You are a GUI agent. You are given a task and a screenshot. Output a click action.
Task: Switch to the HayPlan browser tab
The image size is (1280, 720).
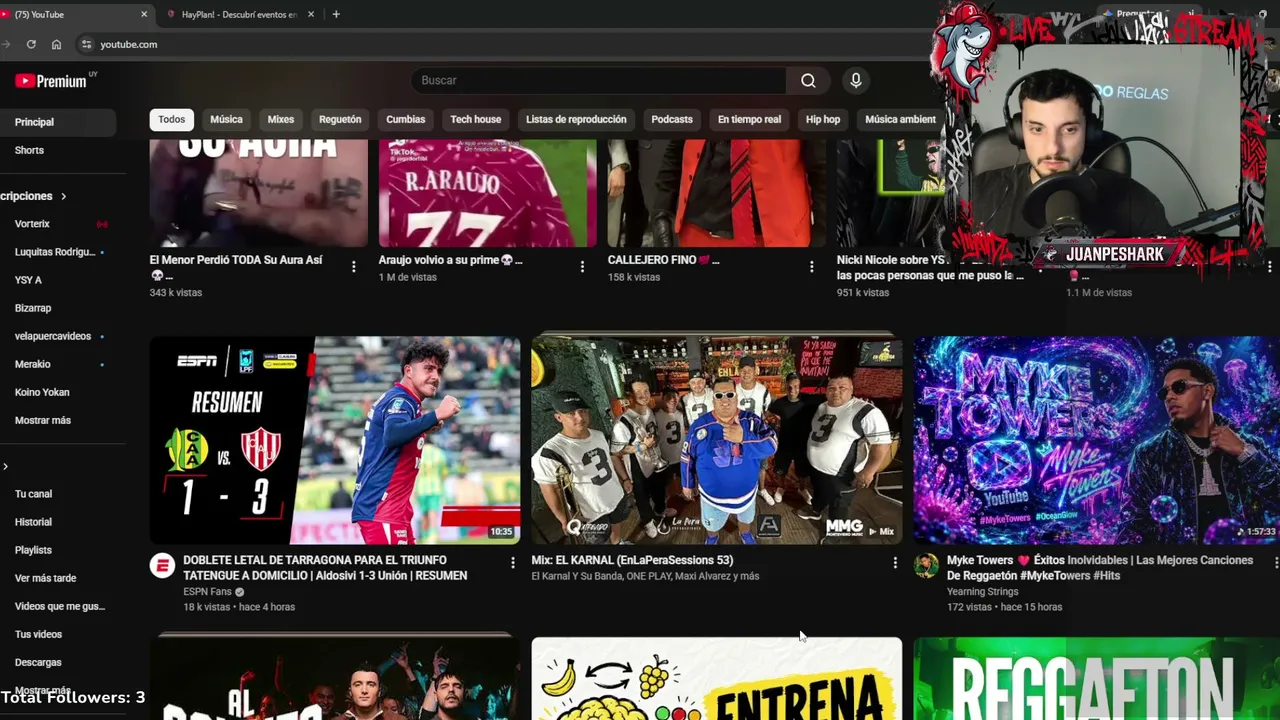240,14
